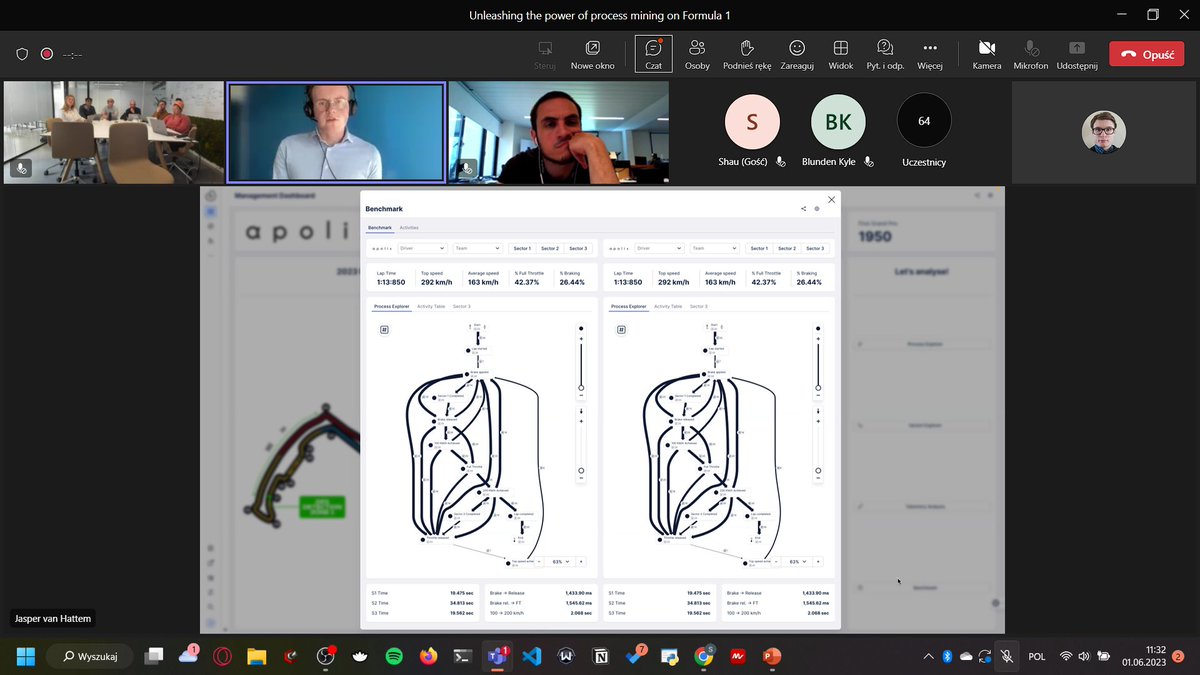Leave the meeting with Opuść button

coord(1146,55)
